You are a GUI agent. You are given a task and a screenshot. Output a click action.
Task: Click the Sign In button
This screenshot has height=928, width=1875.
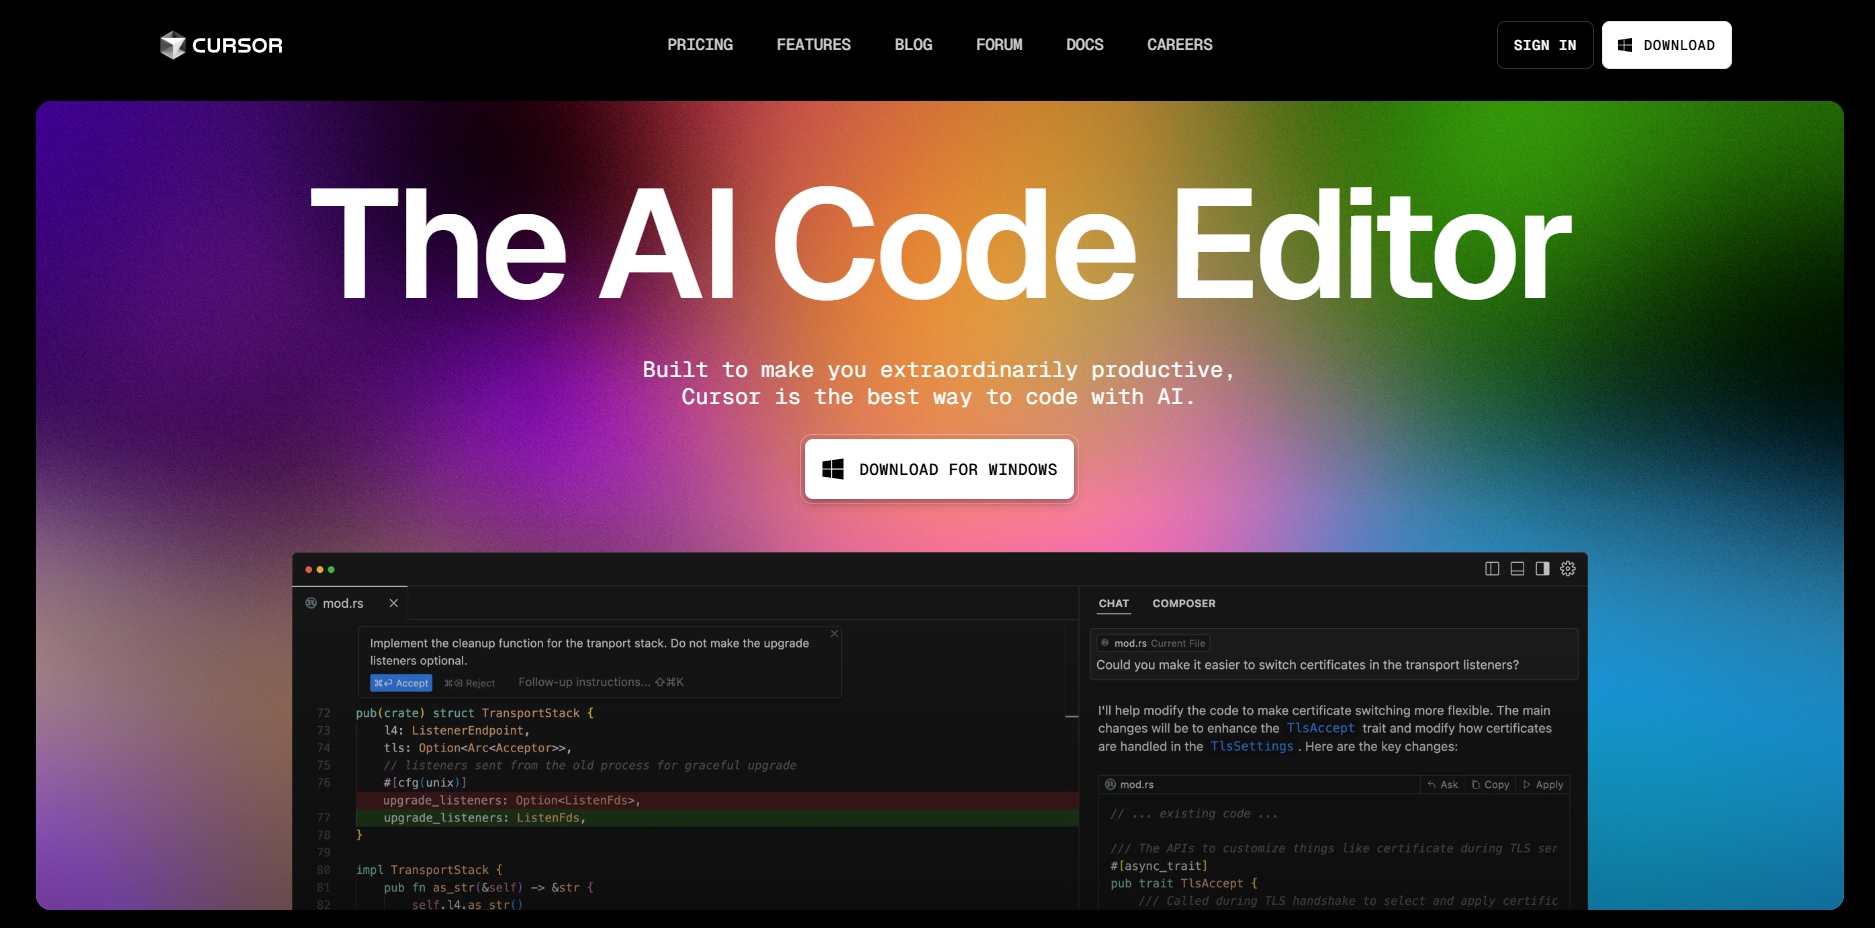click(x=1545, y=45)
